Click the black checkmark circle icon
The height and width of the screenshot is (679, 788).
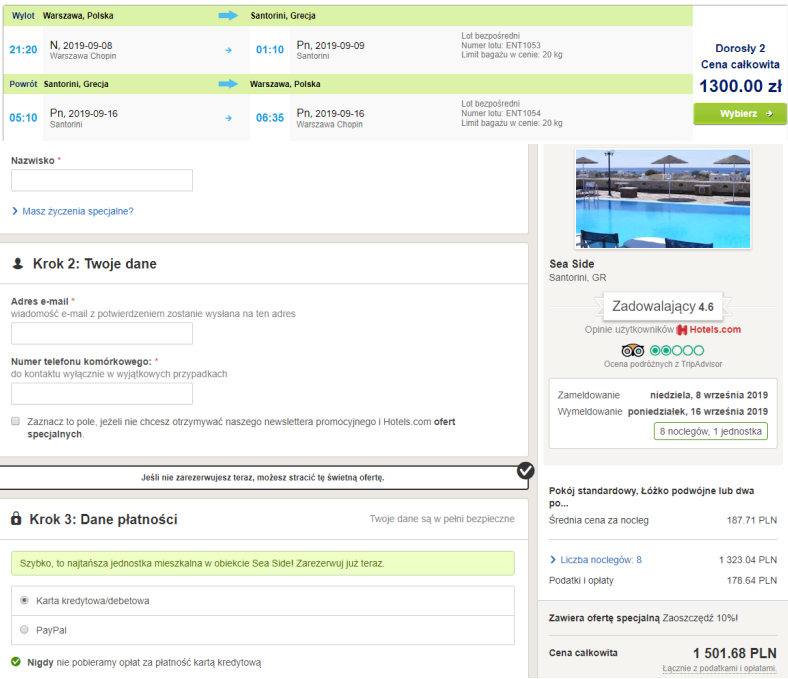point(525,470)
